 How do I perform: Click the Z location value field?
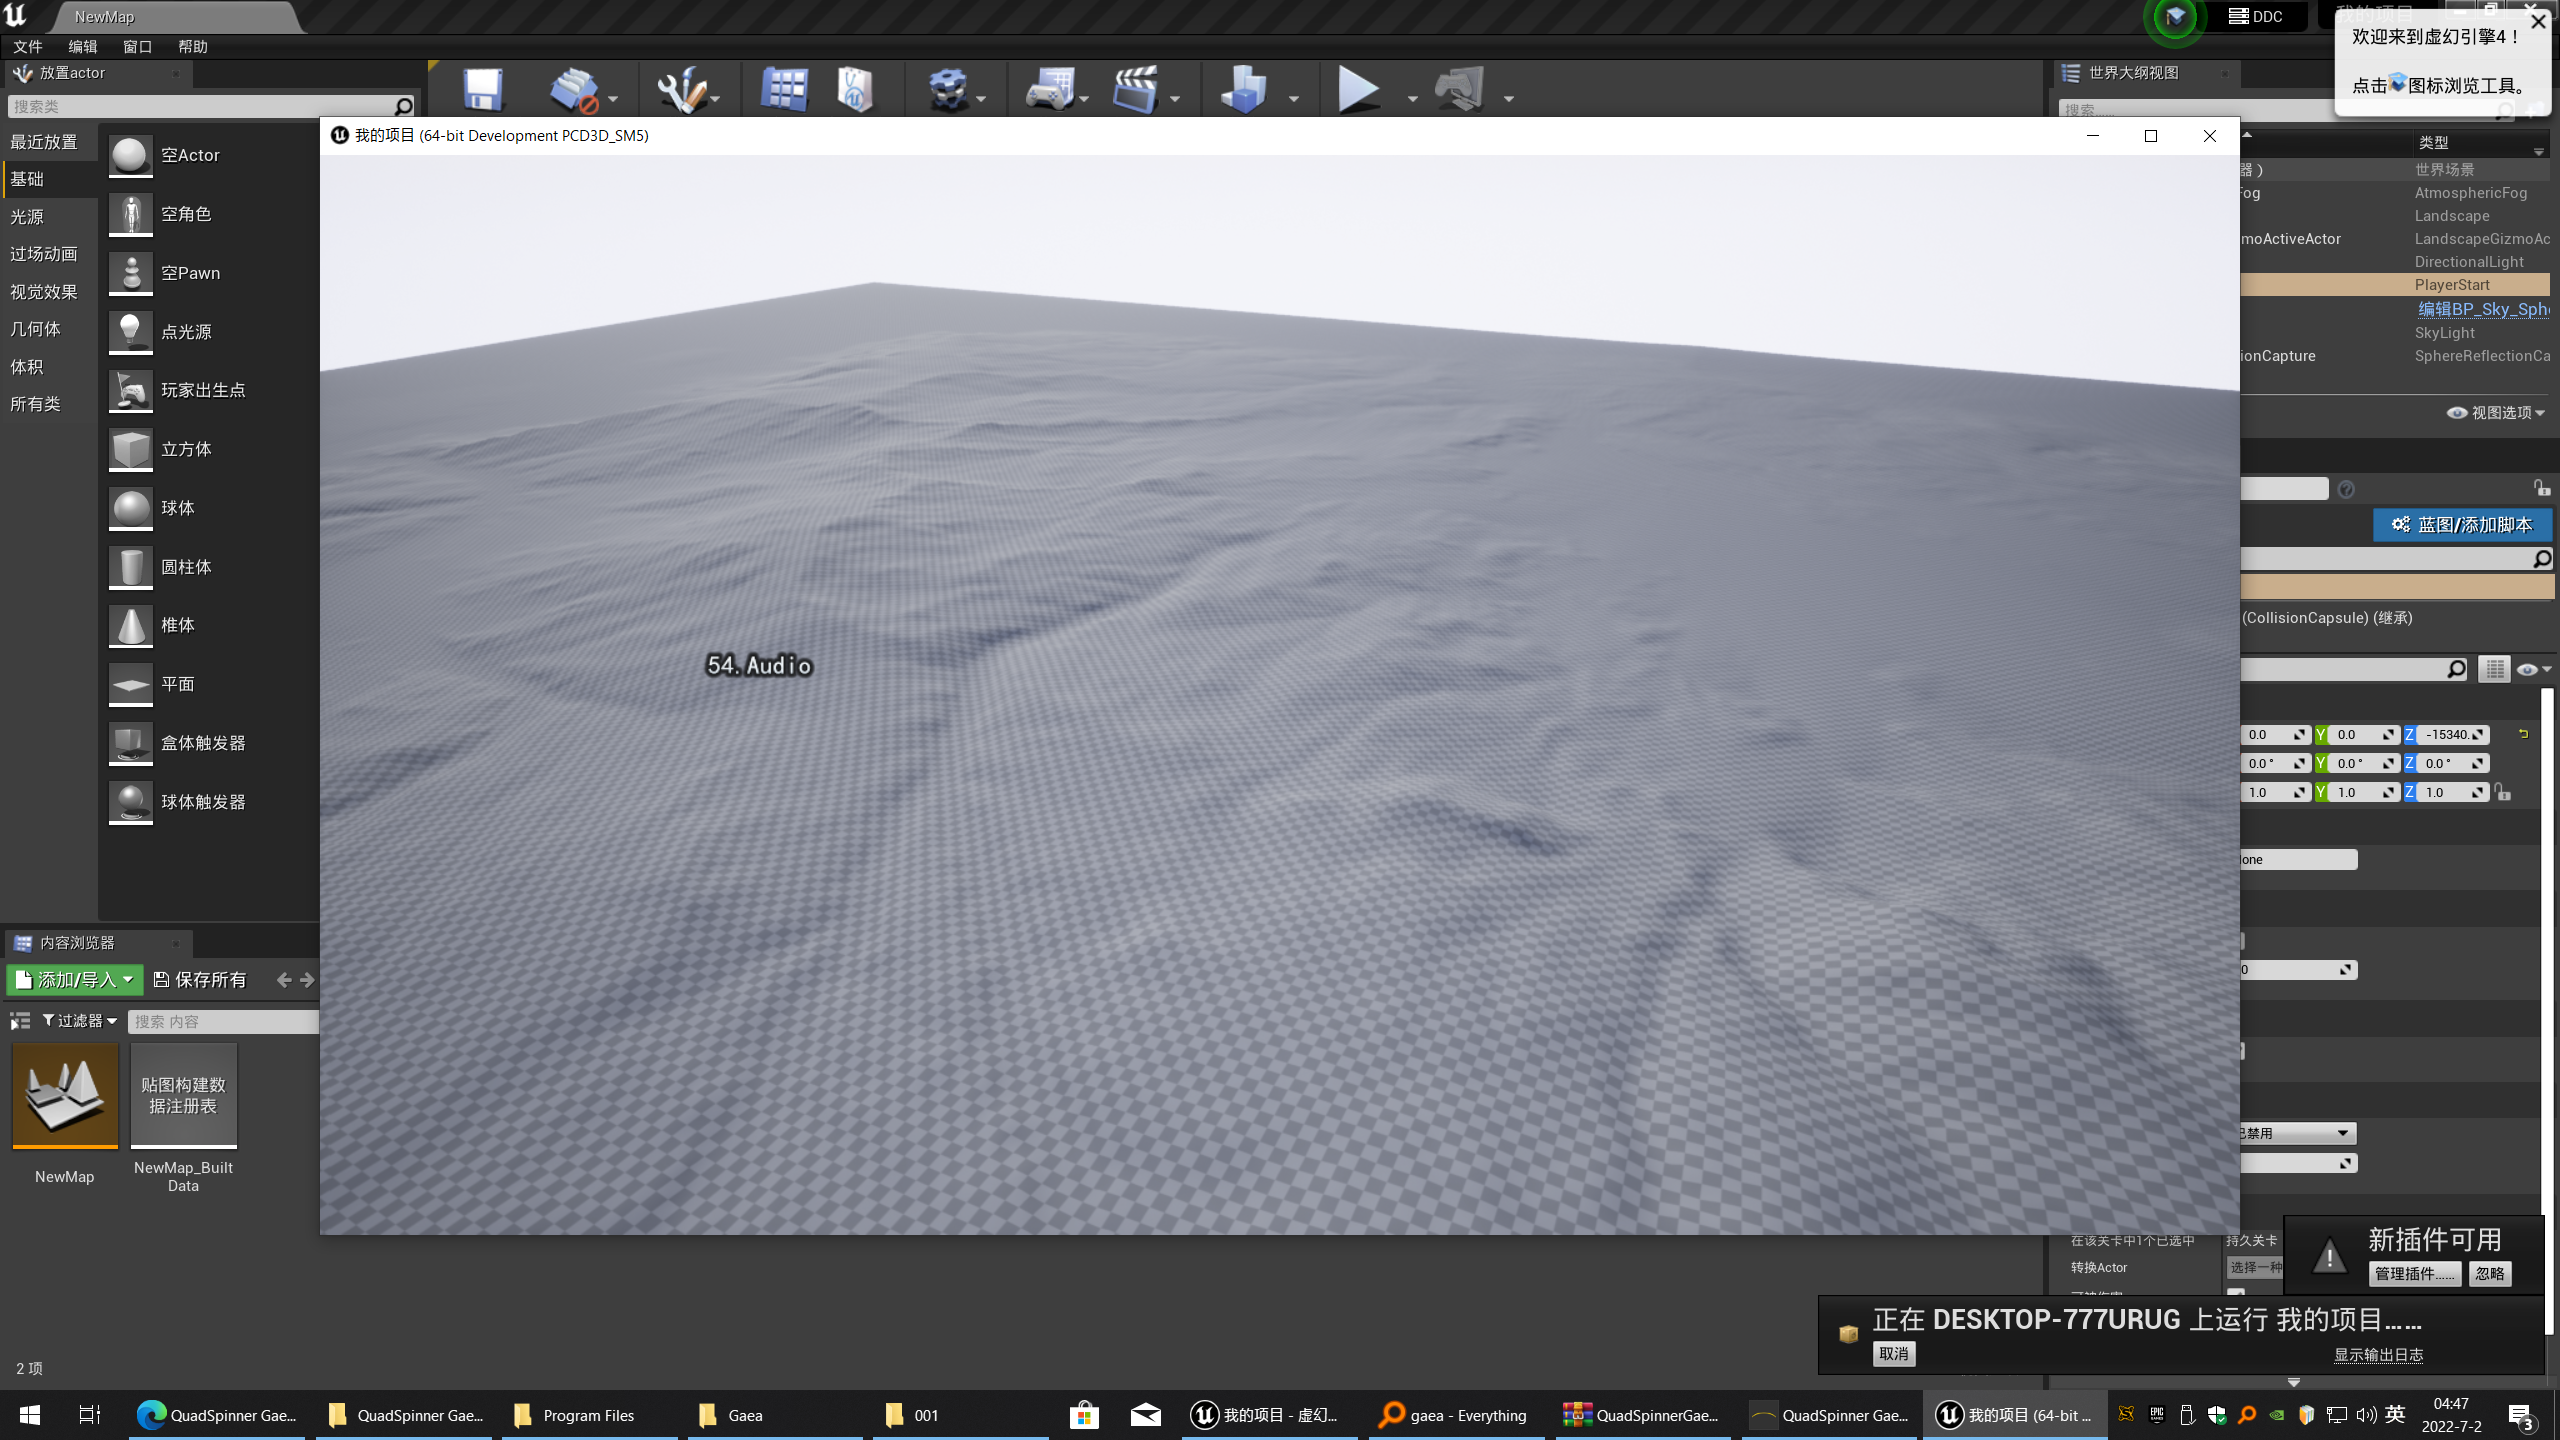pyautogui.click(x=2446, y=734)
